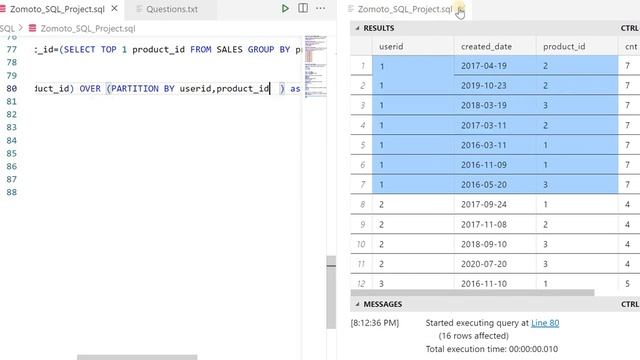Open the editor more actions ellipsis
Viewport: 640px width, 360px height.
click(321, 8)
